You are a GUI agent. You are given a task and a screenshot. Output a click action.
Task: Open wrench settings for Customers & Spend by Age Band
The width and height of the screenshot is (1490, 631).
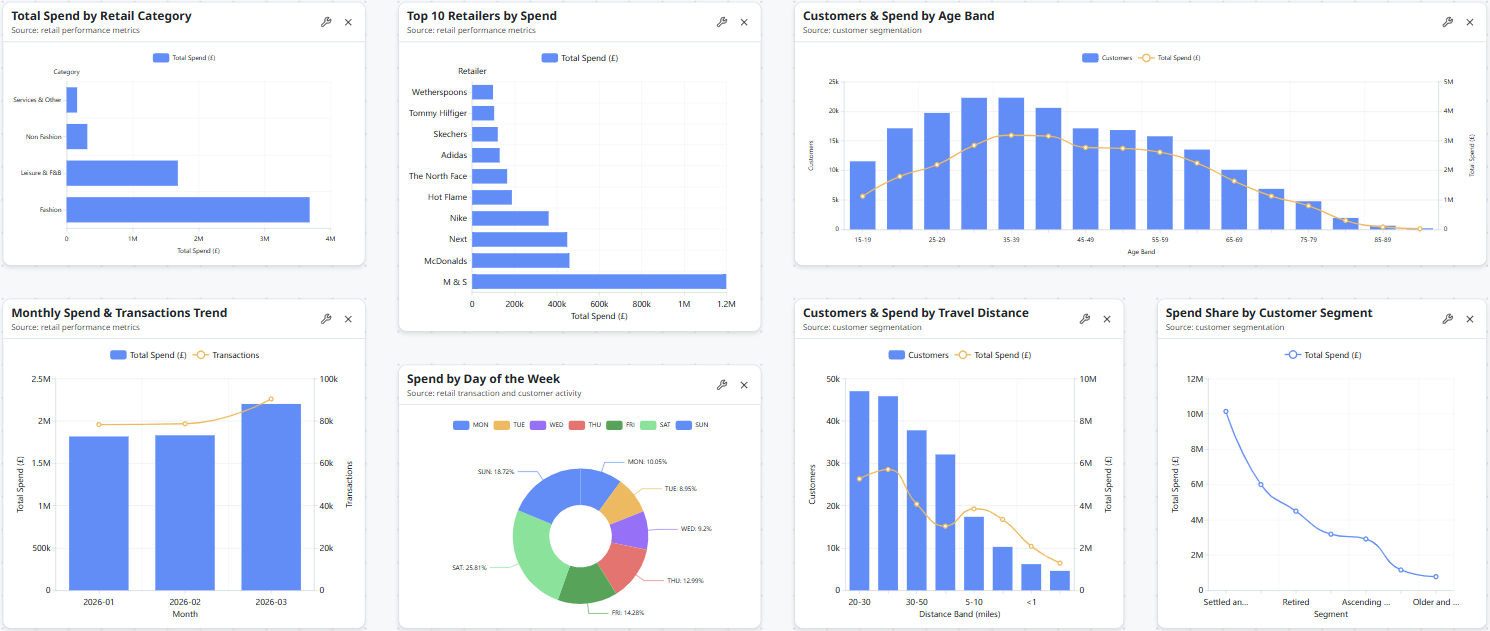[1447, 22]
